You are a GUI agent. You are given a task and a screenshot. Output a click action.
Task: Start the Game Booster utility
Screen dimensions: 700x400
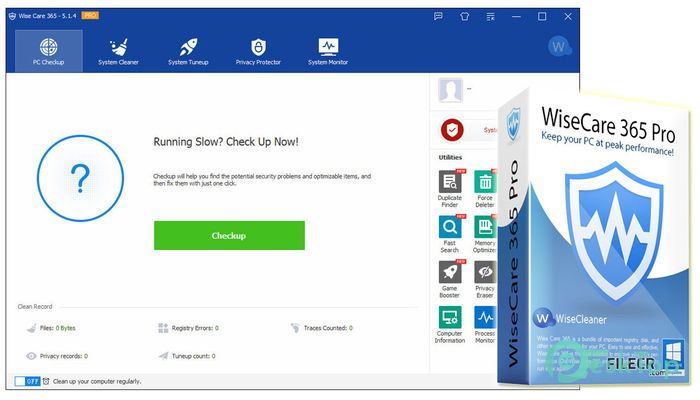coord(450,279)
